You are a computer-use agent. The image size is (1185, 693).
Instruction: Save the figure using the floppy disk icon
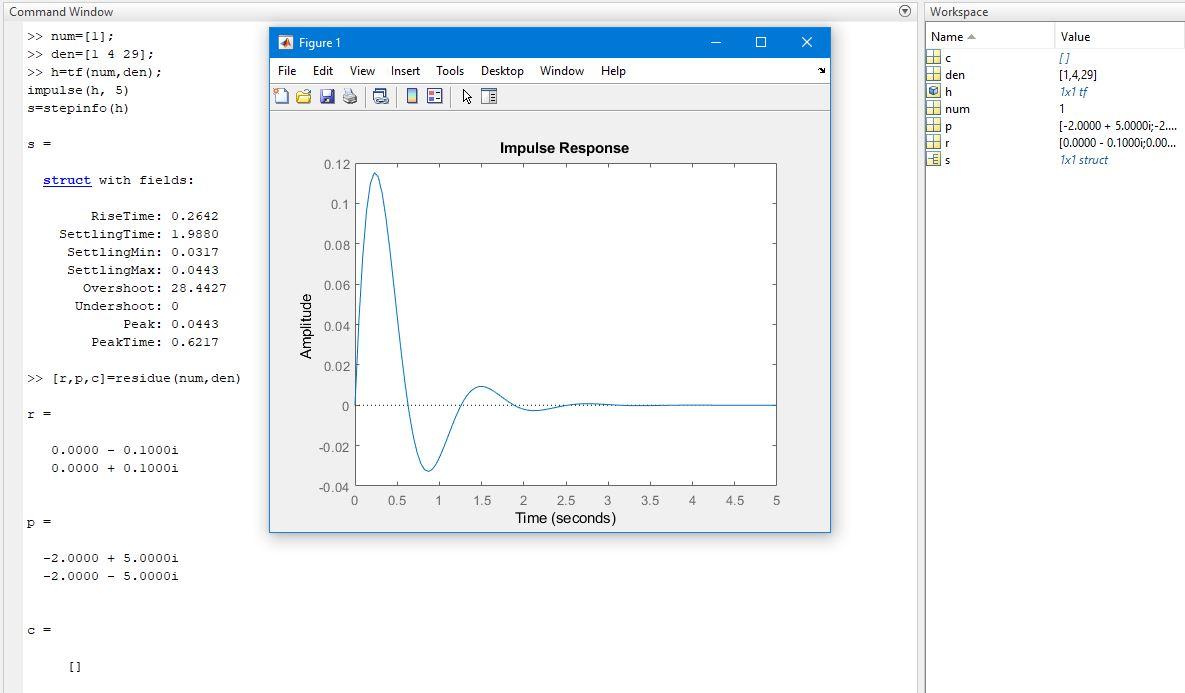327,96
